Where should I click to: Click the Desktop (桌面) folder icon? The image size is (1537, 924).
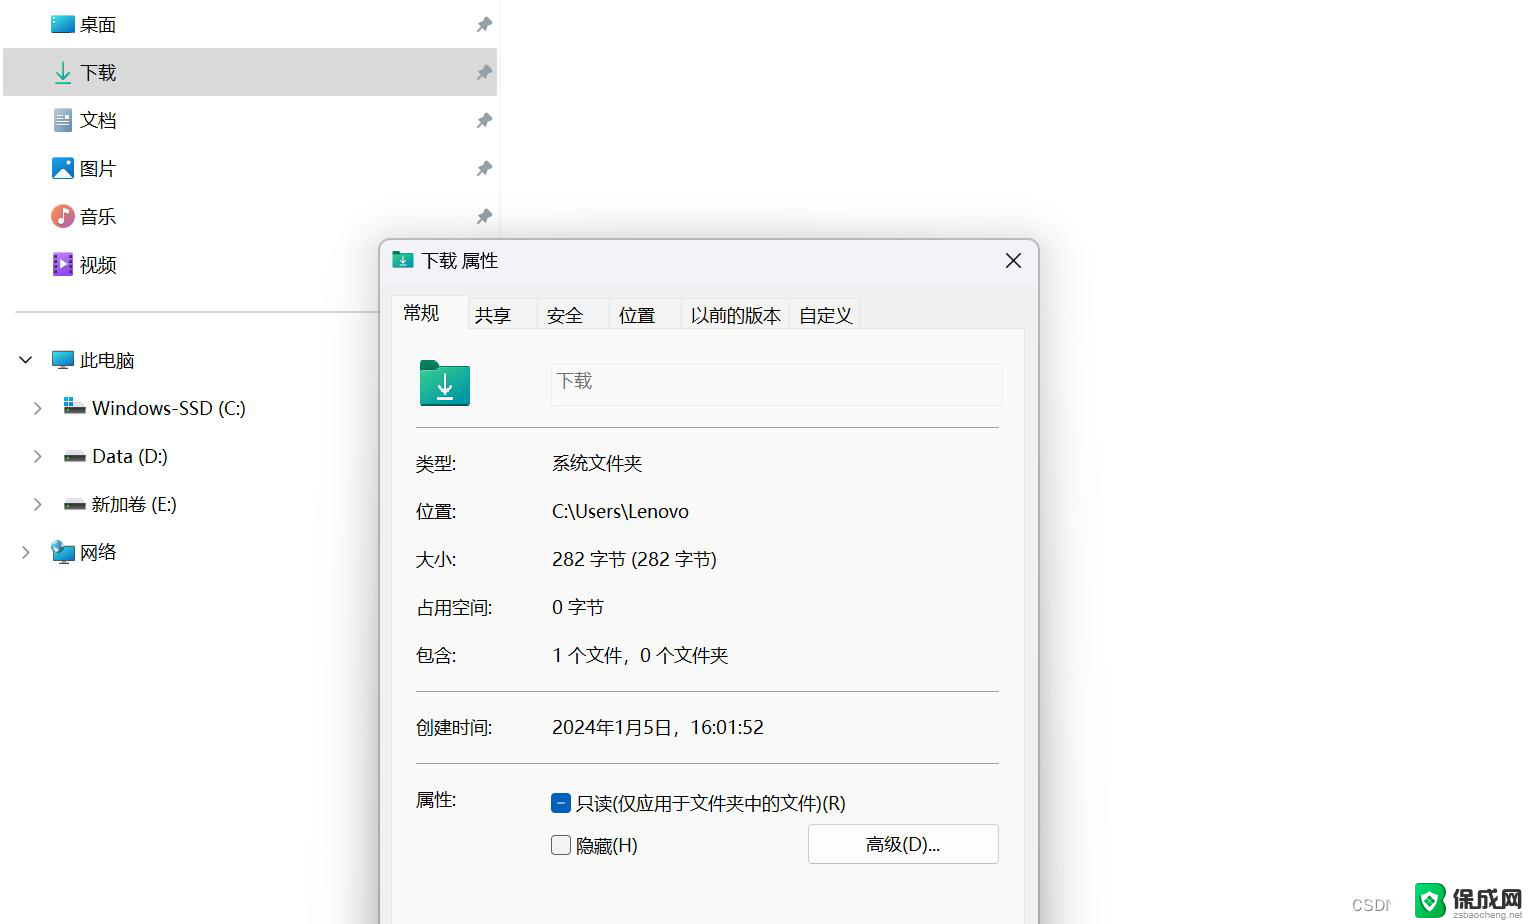pyautogui.click(x=62, y=24)
